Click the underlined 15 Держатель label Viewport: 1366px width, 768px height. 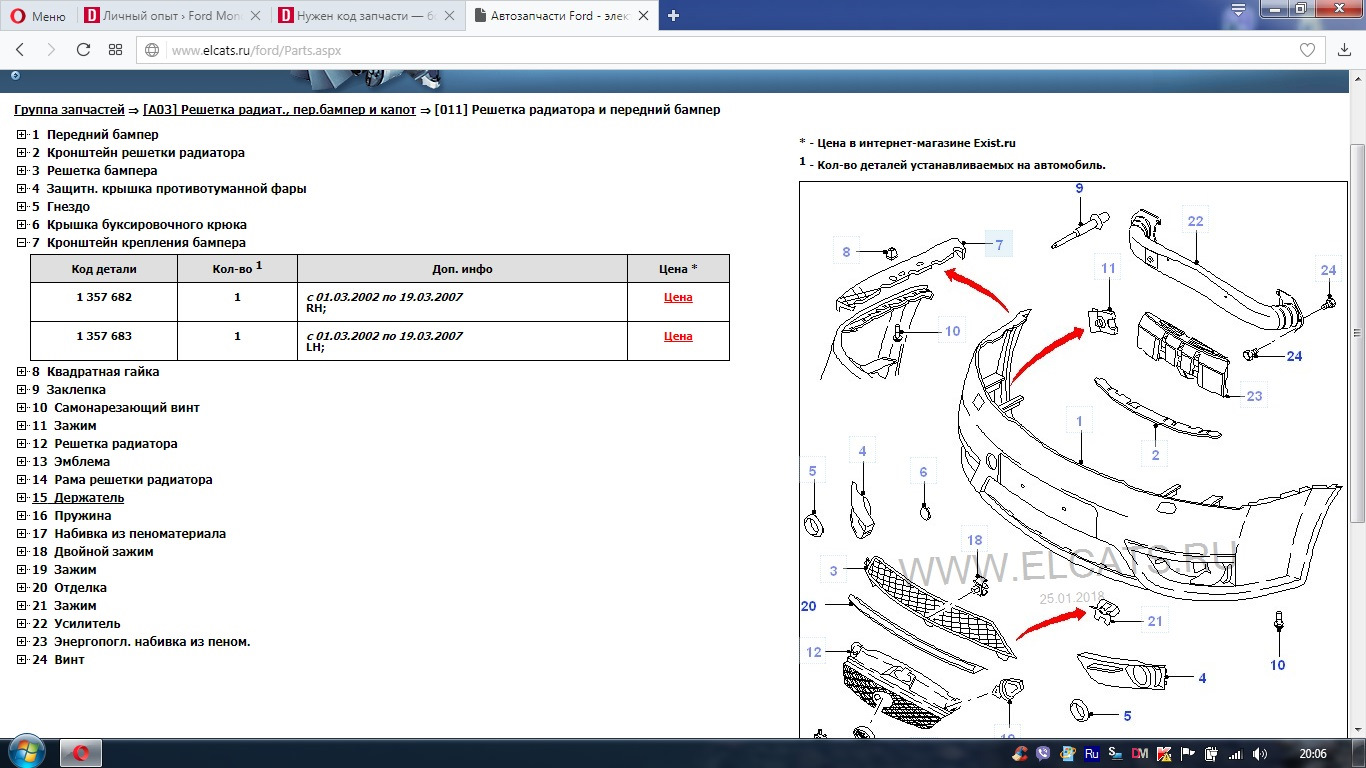pyautogui.click(x=78, y=498)
